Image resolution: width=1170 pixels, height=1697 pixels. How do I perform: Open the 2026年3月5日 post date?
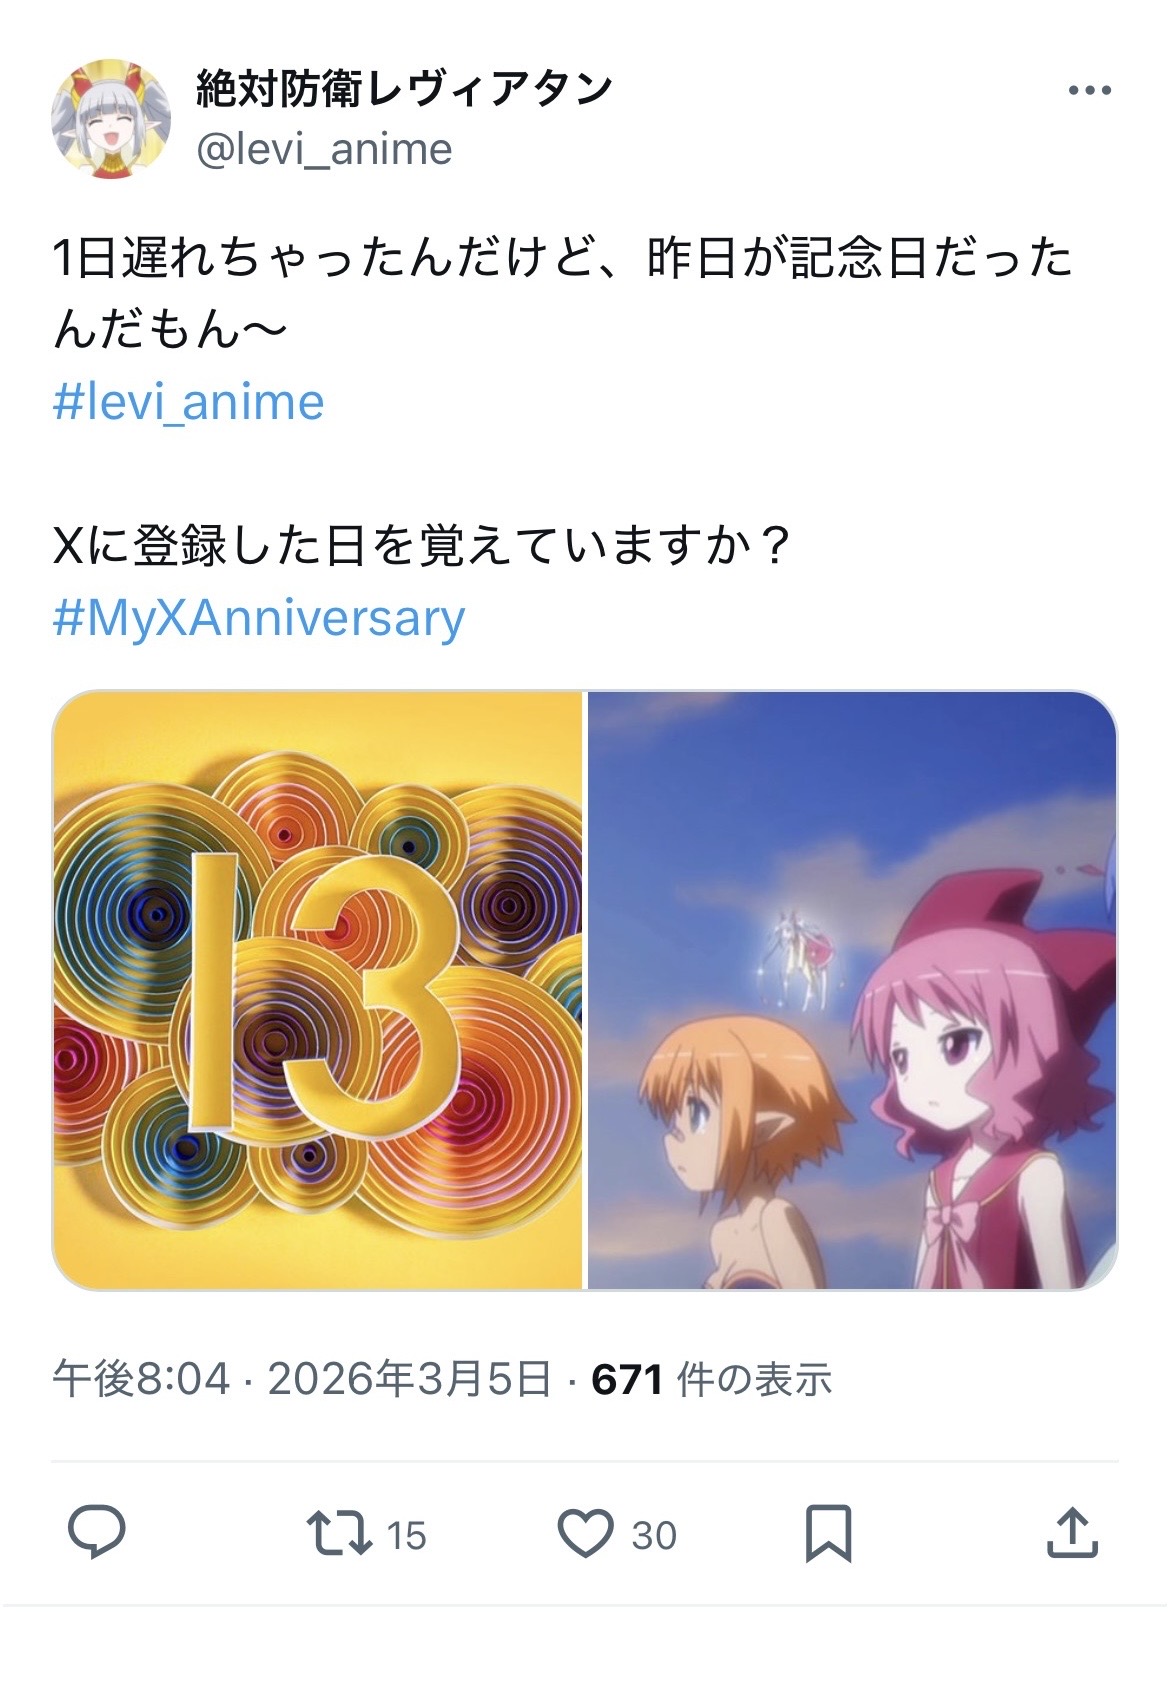[x=409, y=1379]
